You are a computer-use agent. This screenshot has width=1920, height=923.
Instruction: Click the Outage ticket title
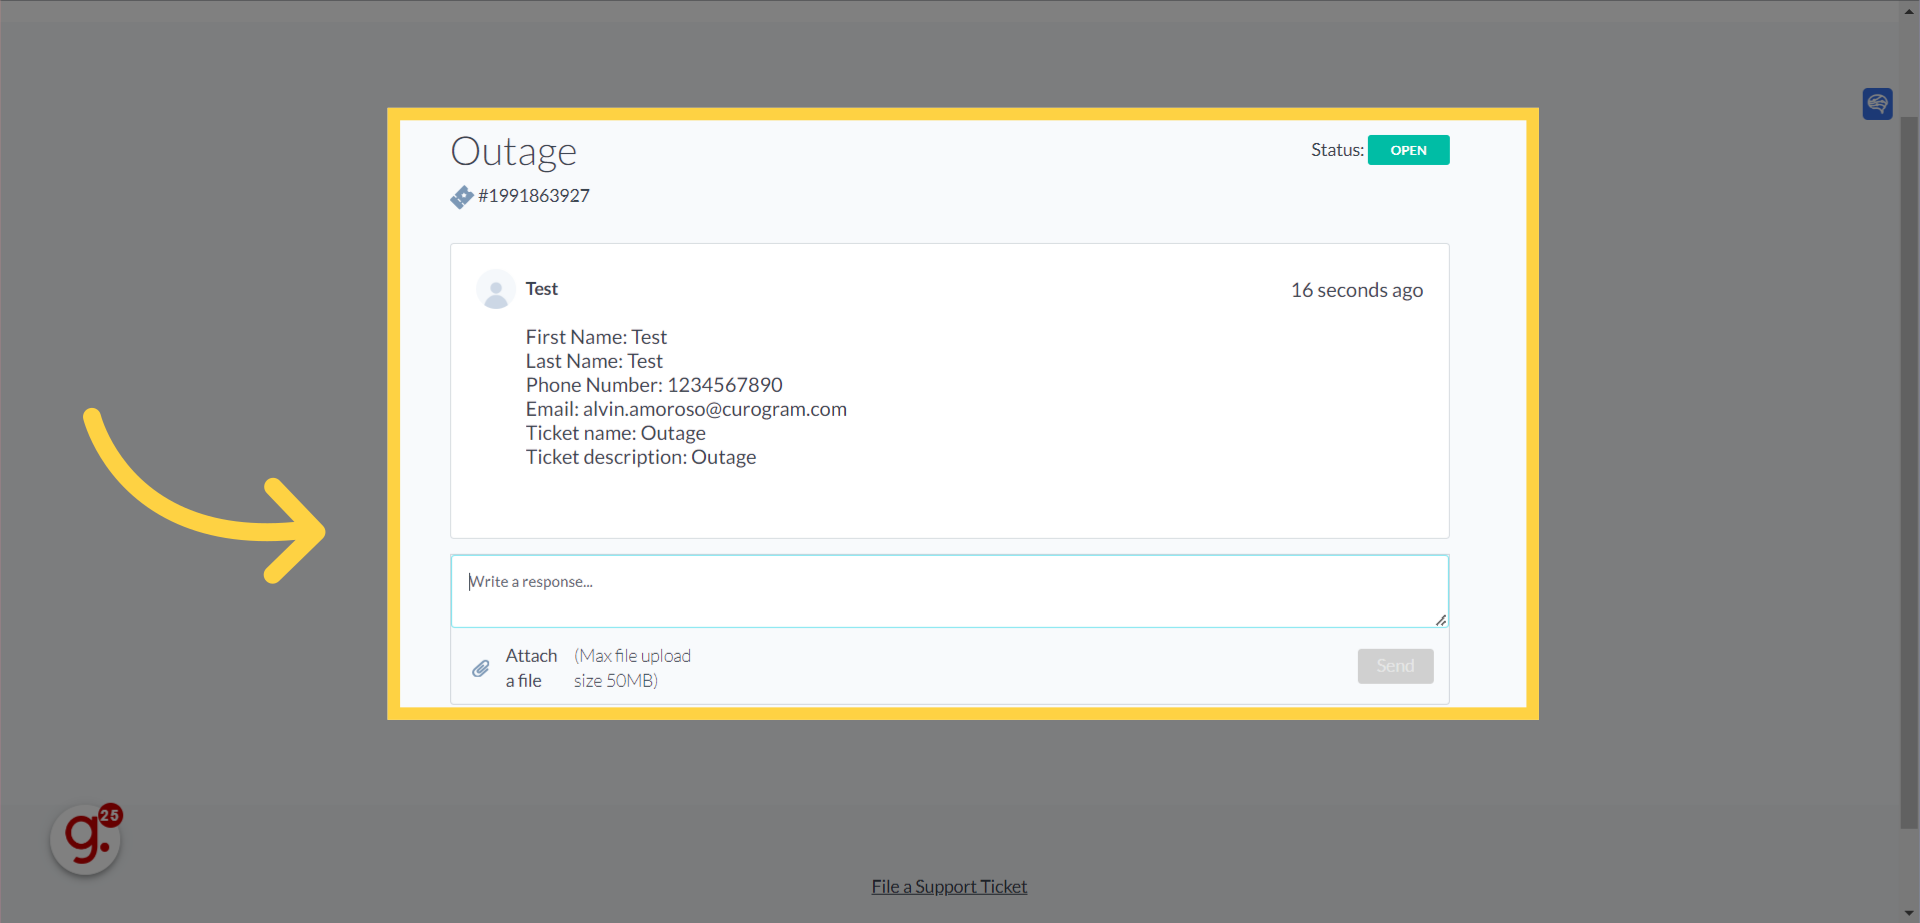[513, 151]
